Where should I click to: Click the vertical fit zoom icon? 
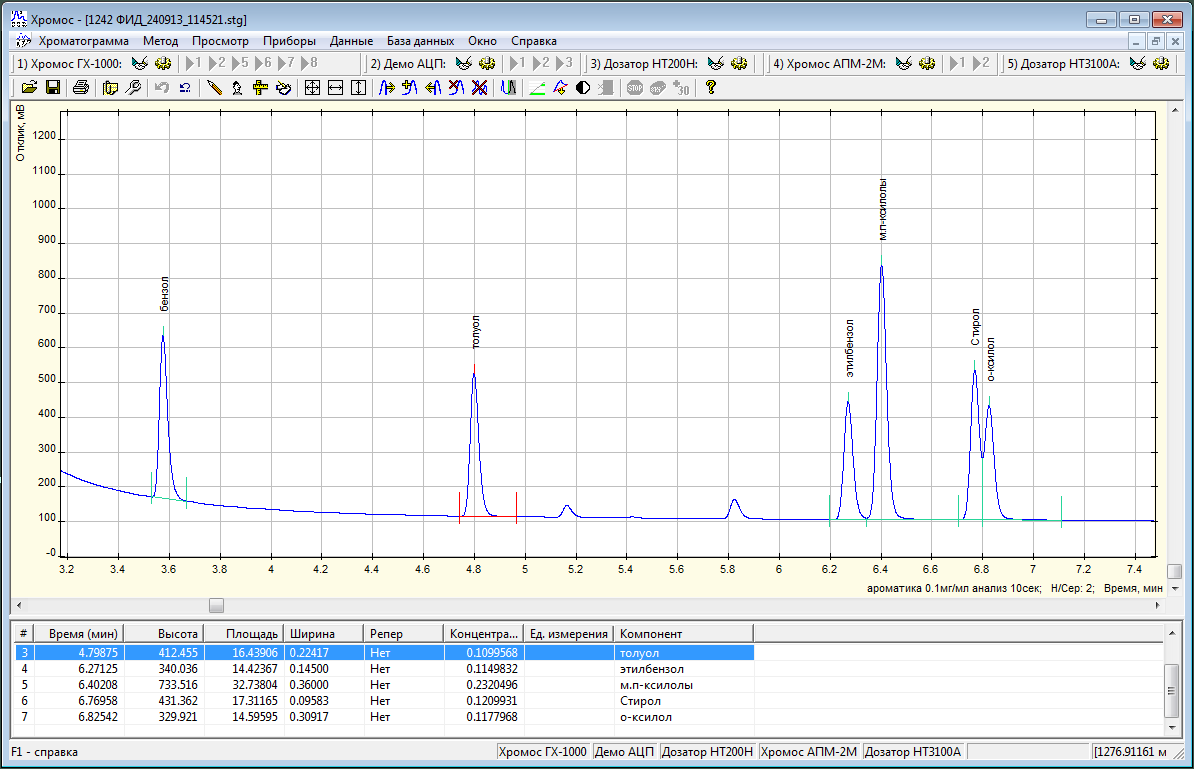(358, 88)
